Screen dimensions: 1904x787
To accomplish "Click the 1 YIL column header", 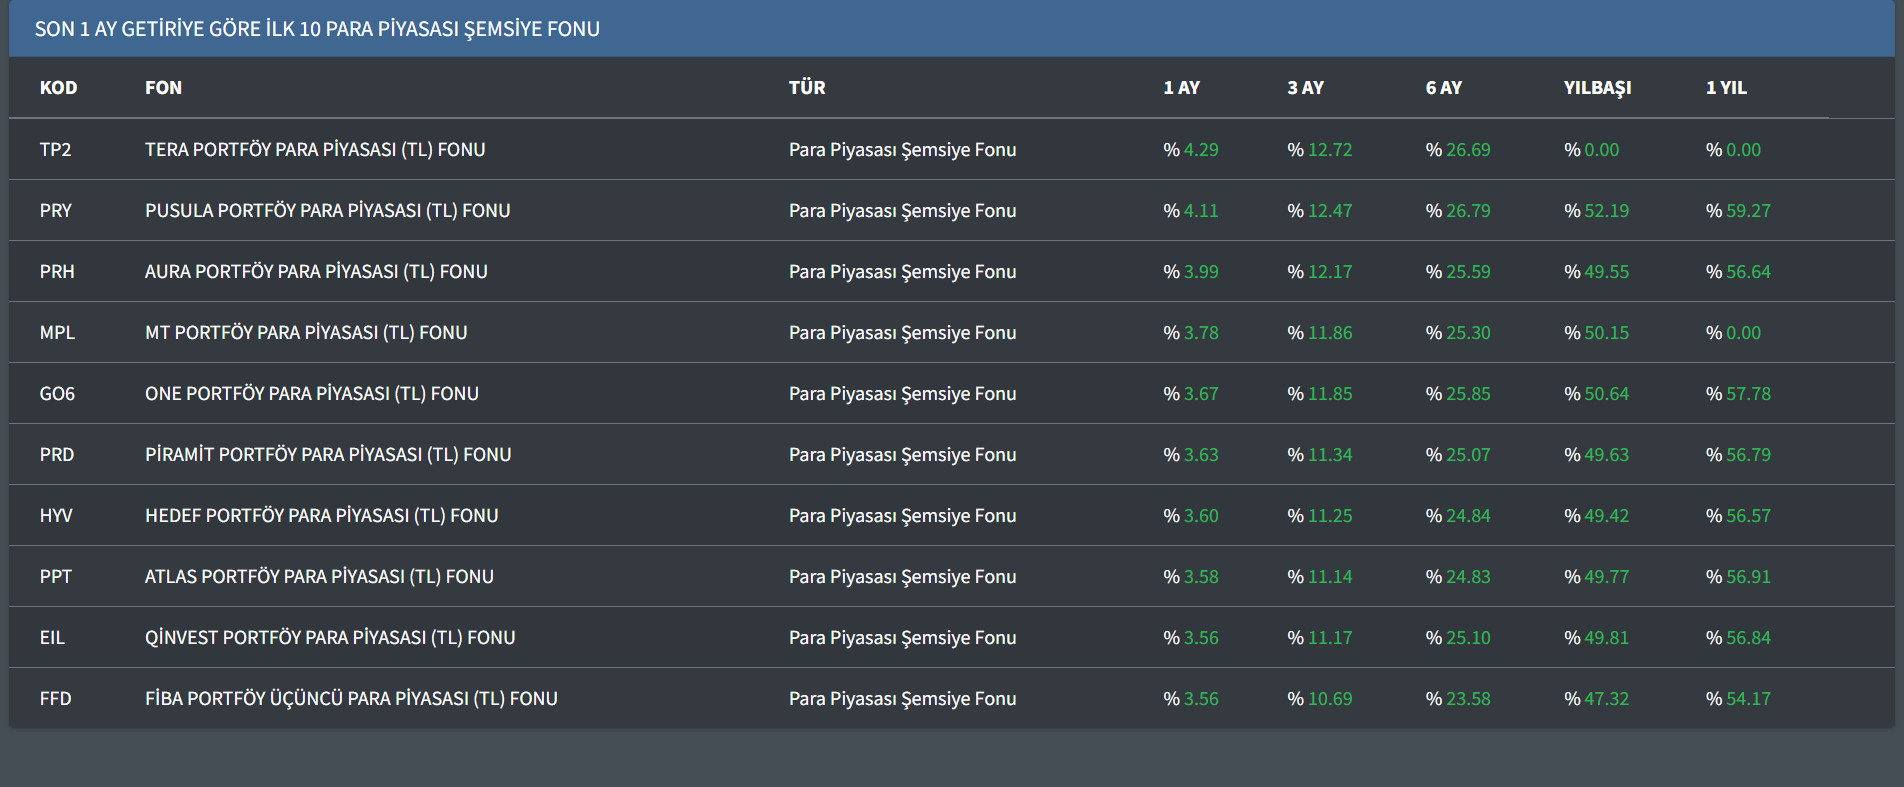I will point(1726,88).
